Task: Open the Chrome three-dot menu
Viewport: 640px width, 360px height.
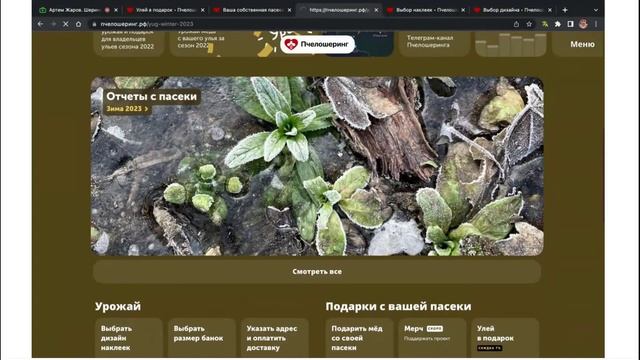Action: coord(596,24)
